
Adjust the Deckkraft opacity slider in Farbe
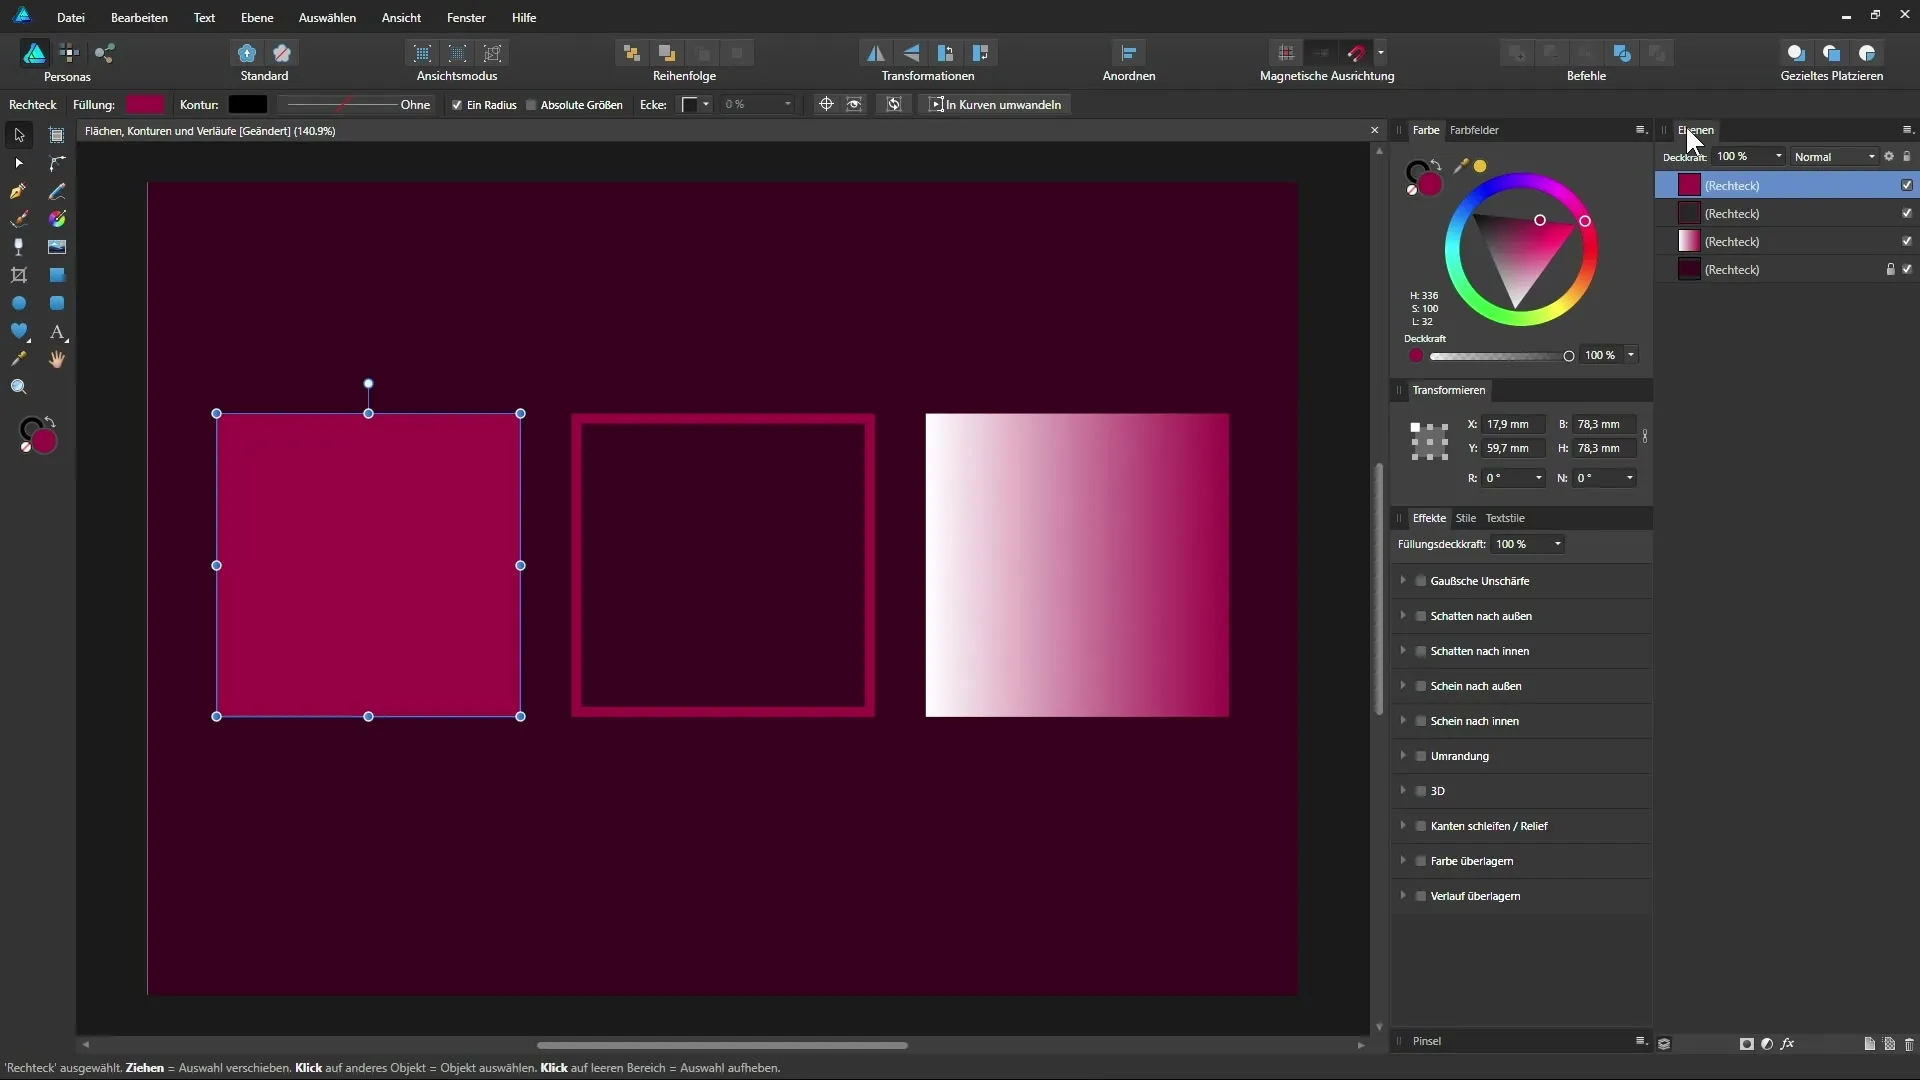coord(1501,356)
